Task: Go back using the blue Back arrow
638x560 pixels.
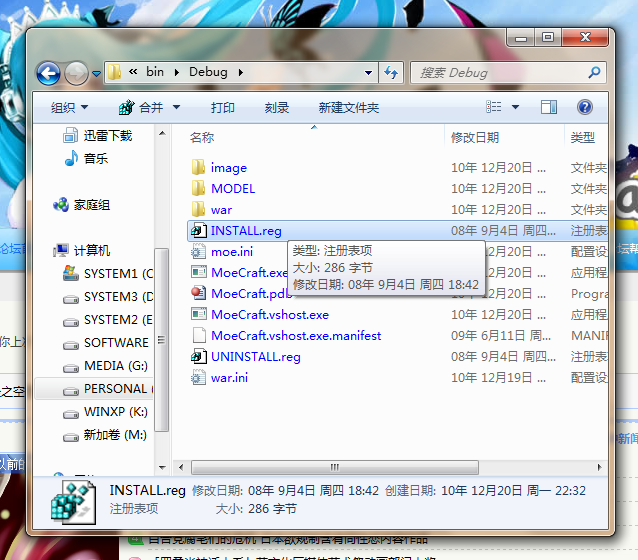Action: 48,73
